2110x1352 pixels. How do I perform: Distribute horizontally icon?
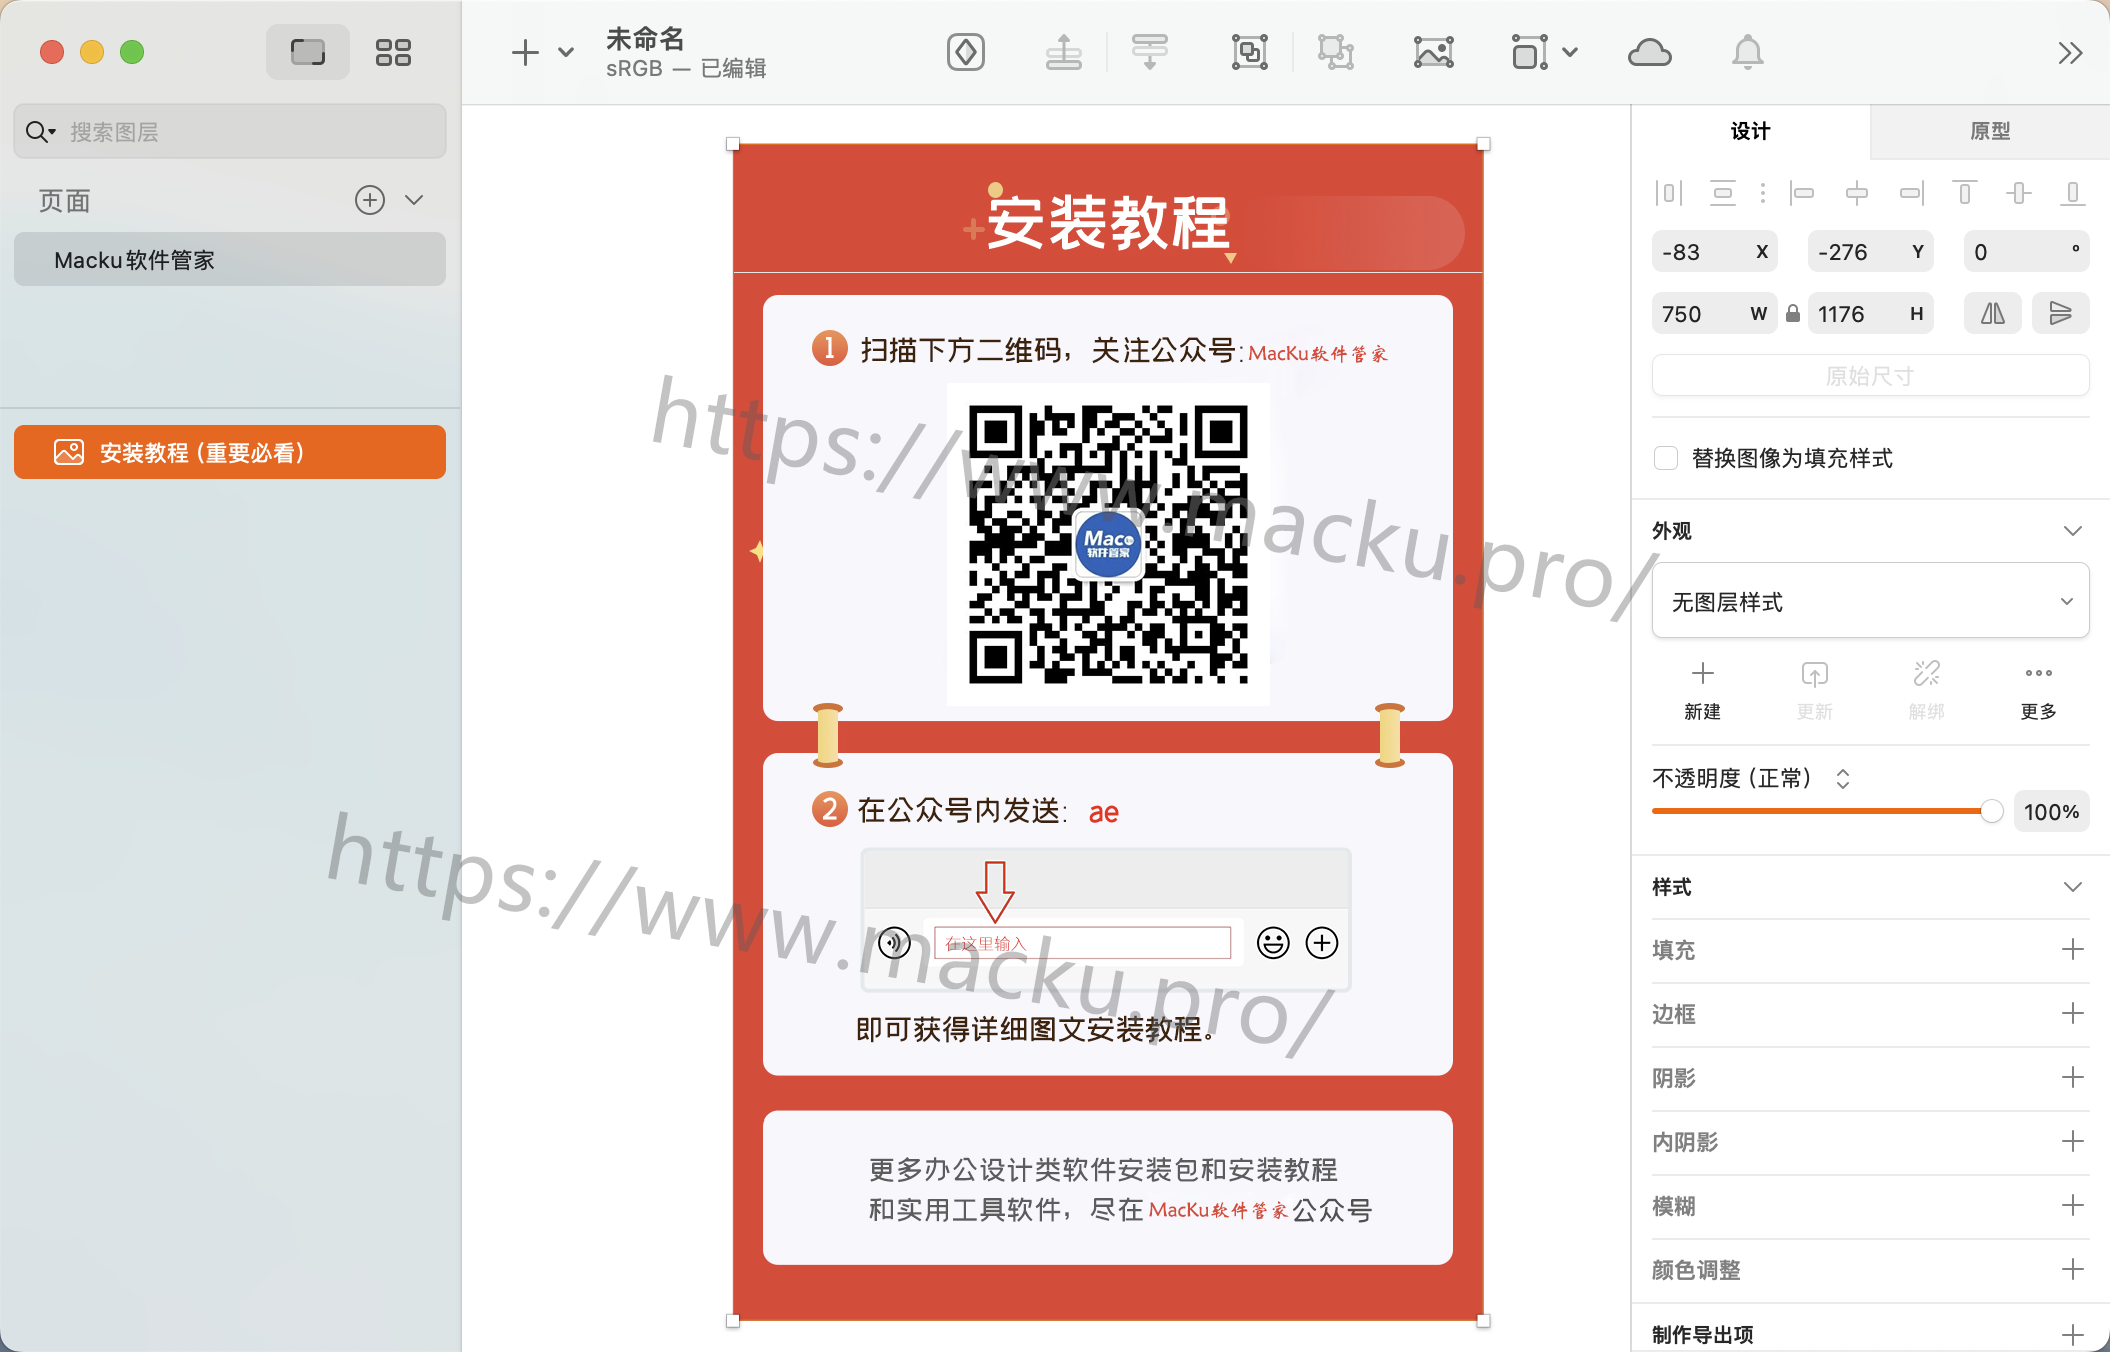point(1669,192)
